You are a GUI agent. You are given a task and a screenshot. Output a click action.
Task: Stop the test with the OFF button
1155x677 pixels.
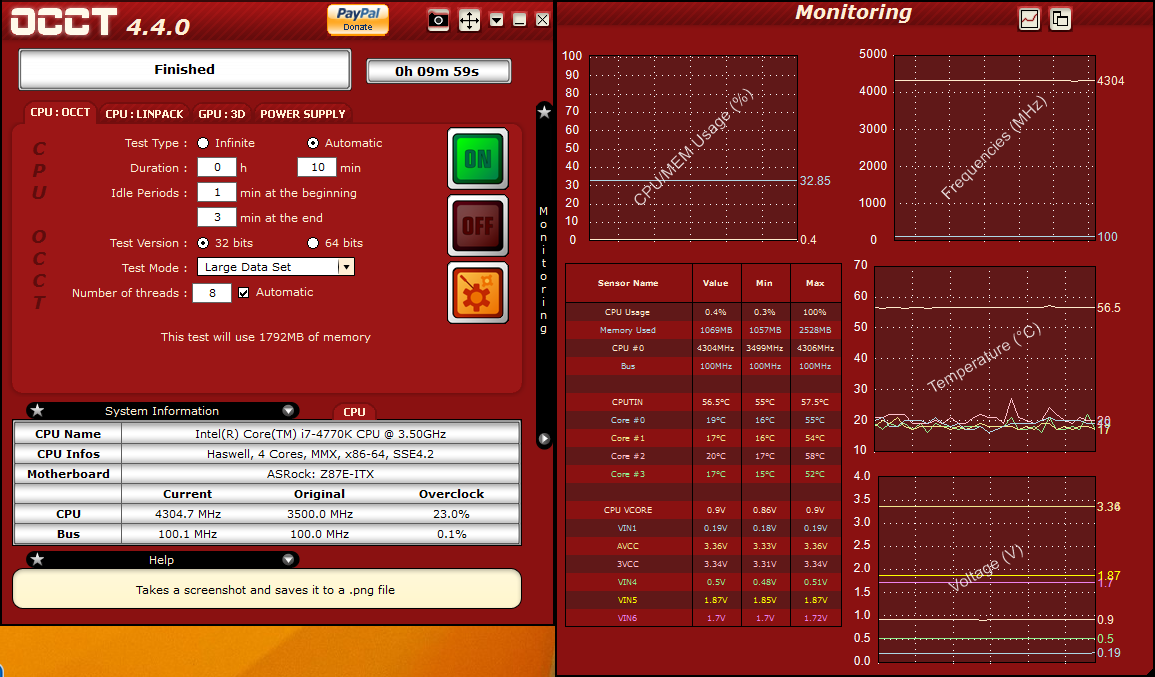pos(478,225)
